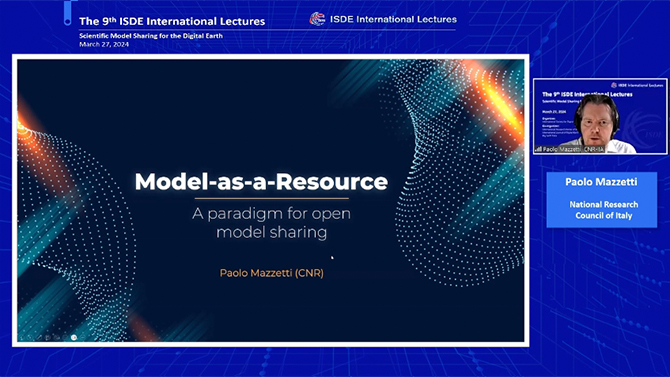Open the see-all-slides grid icon

point(47,337)
